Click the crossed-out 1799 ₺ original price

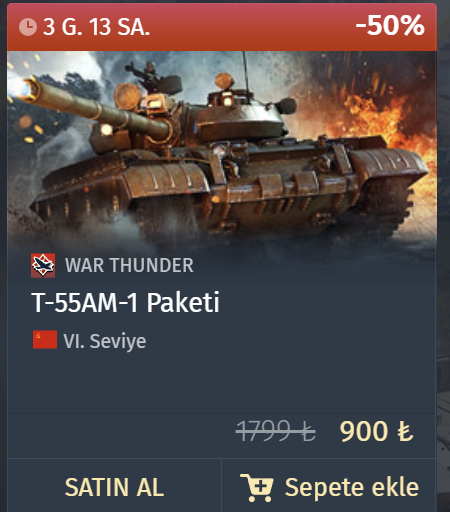pos(275,431)
